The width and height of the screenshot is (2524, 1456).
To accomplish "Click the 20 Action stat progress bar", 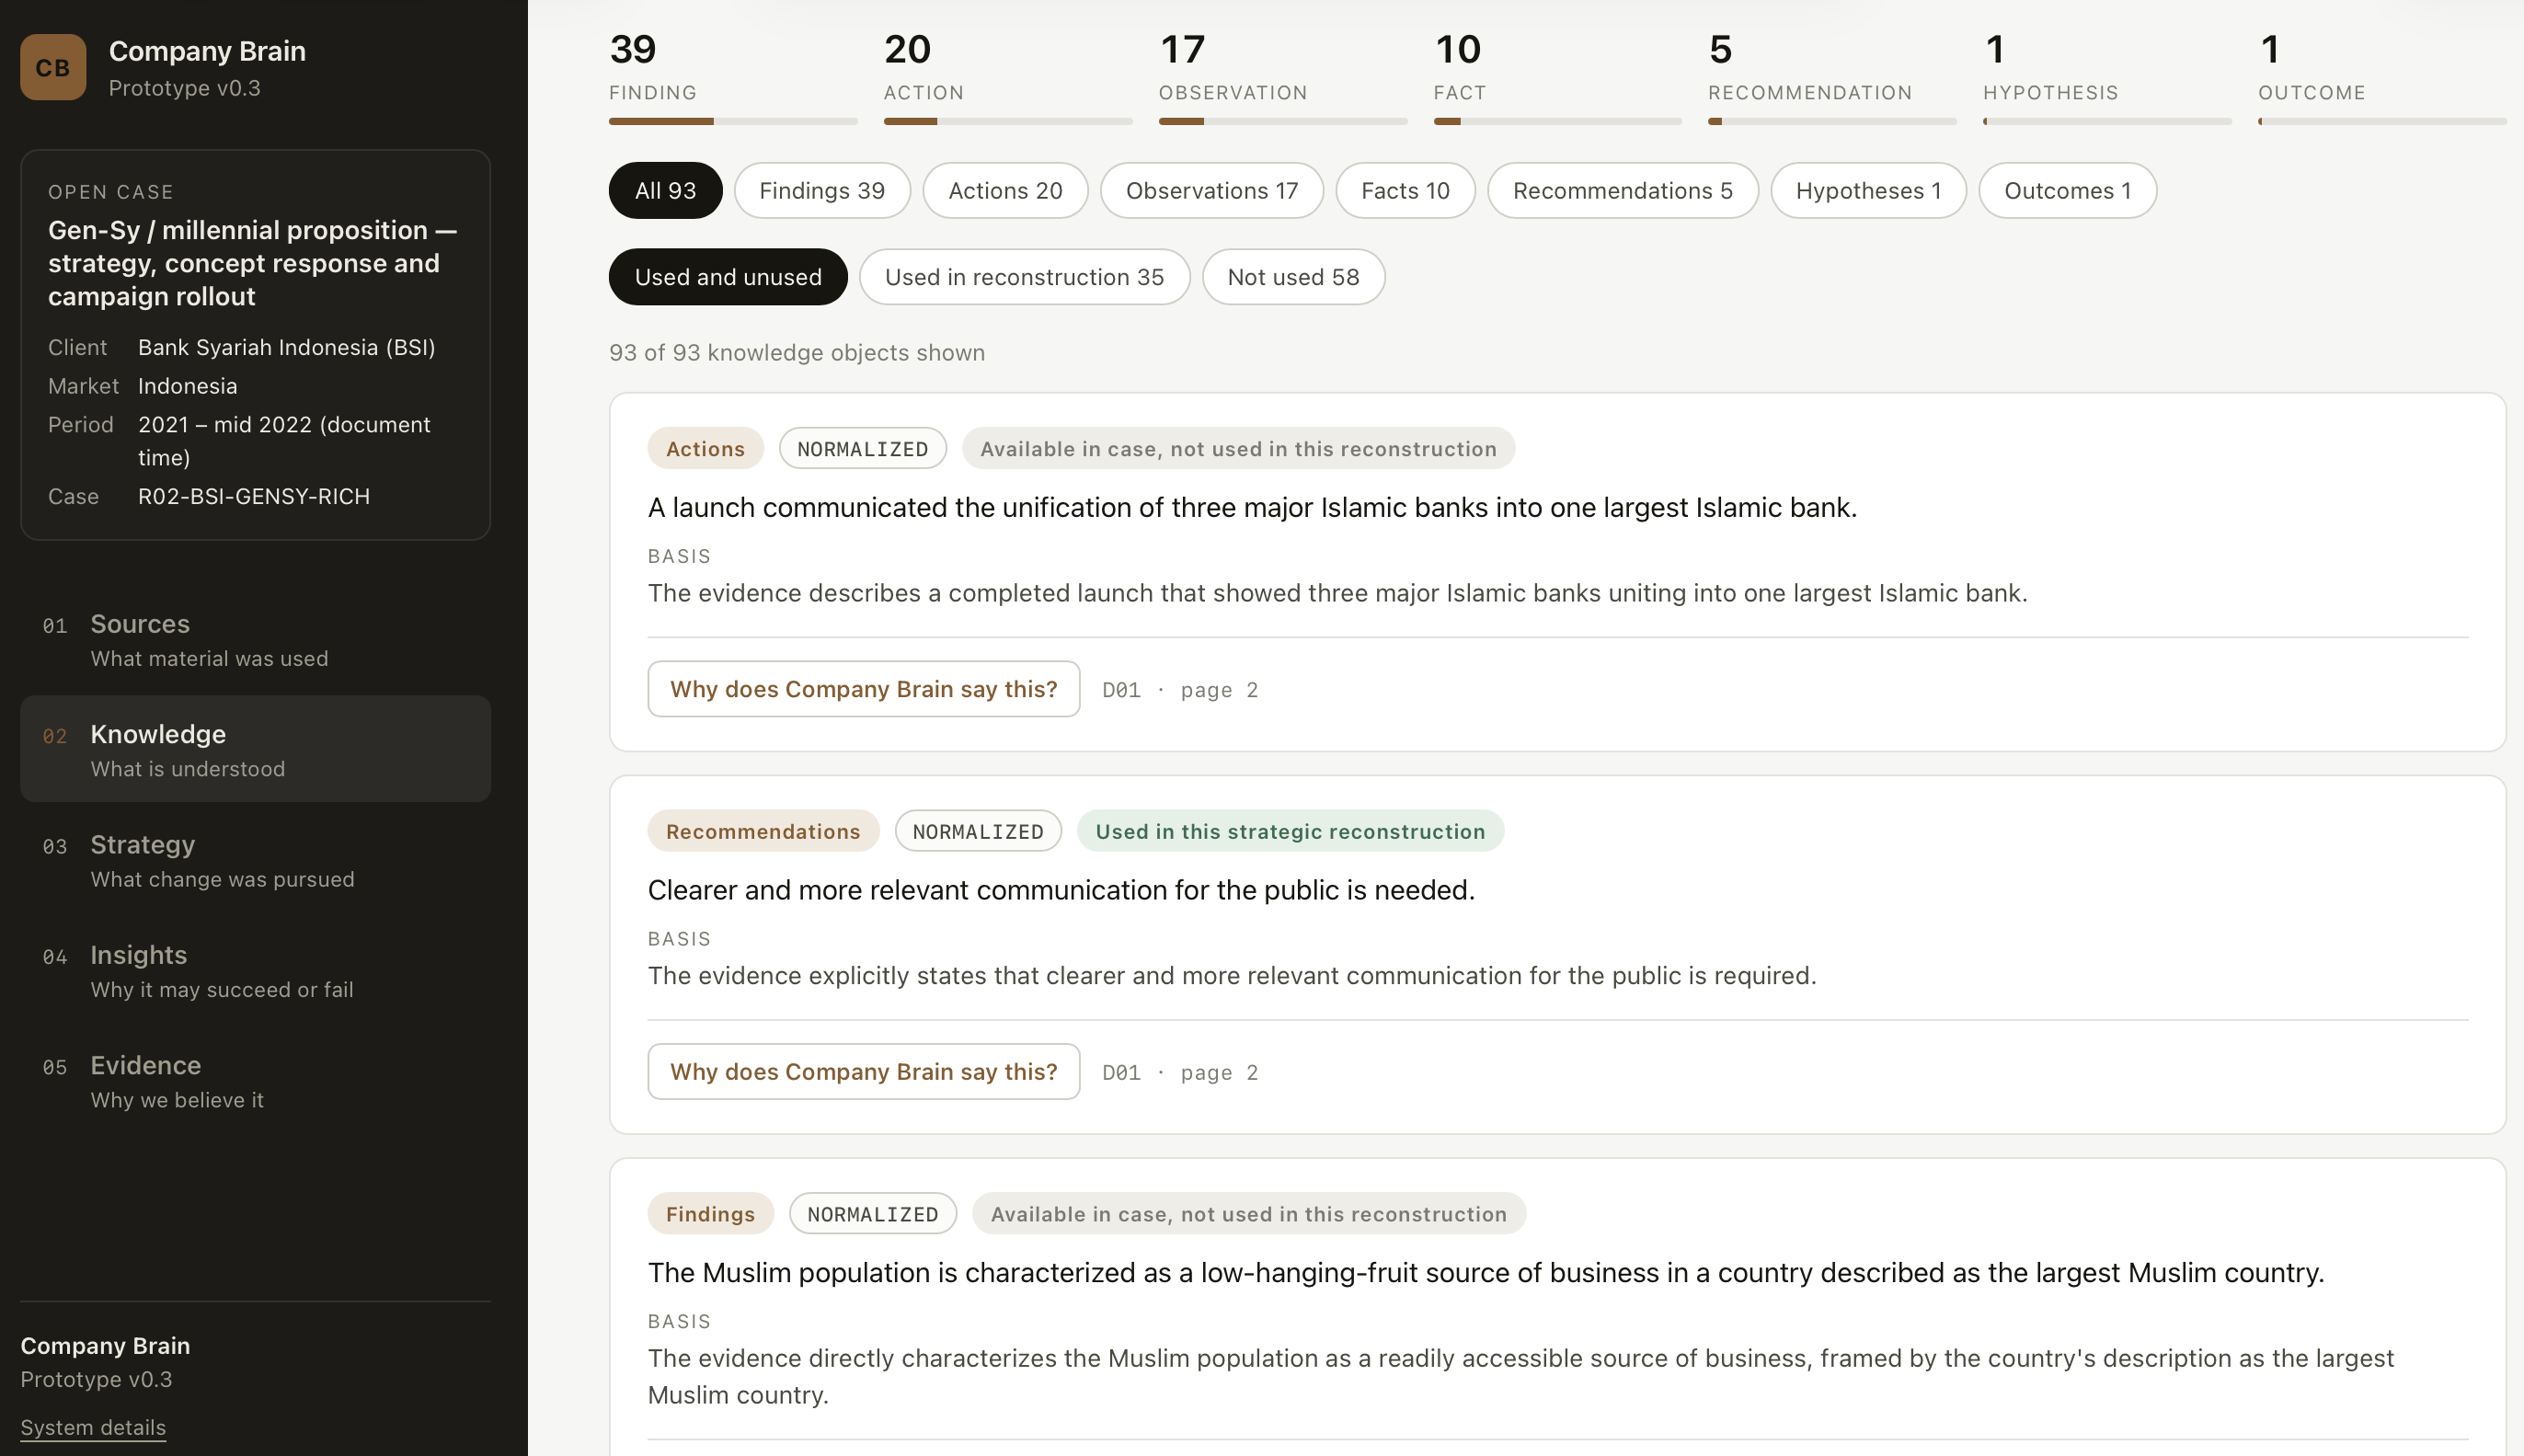I will tap(1008, 121).
